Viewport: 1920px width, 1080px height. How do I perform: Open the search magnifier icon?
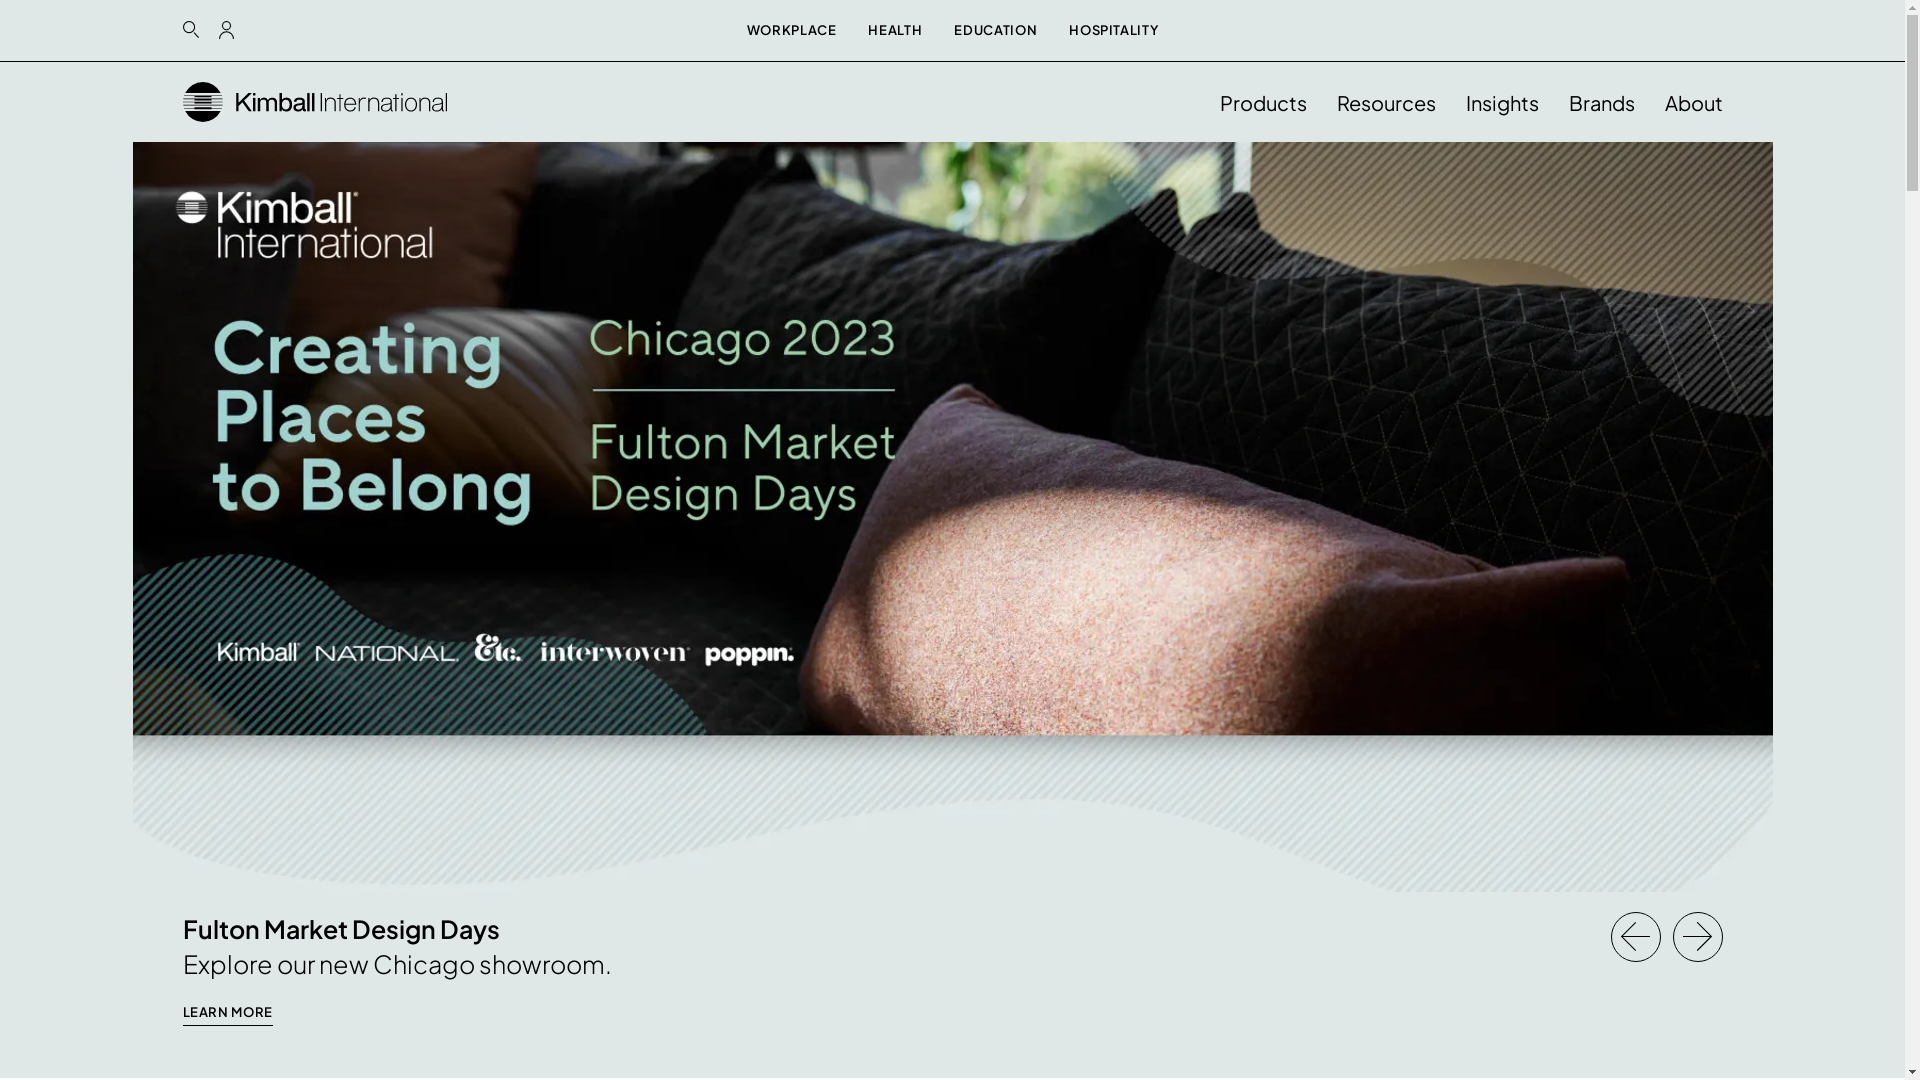pyautogui.click(x=191, y=30)
